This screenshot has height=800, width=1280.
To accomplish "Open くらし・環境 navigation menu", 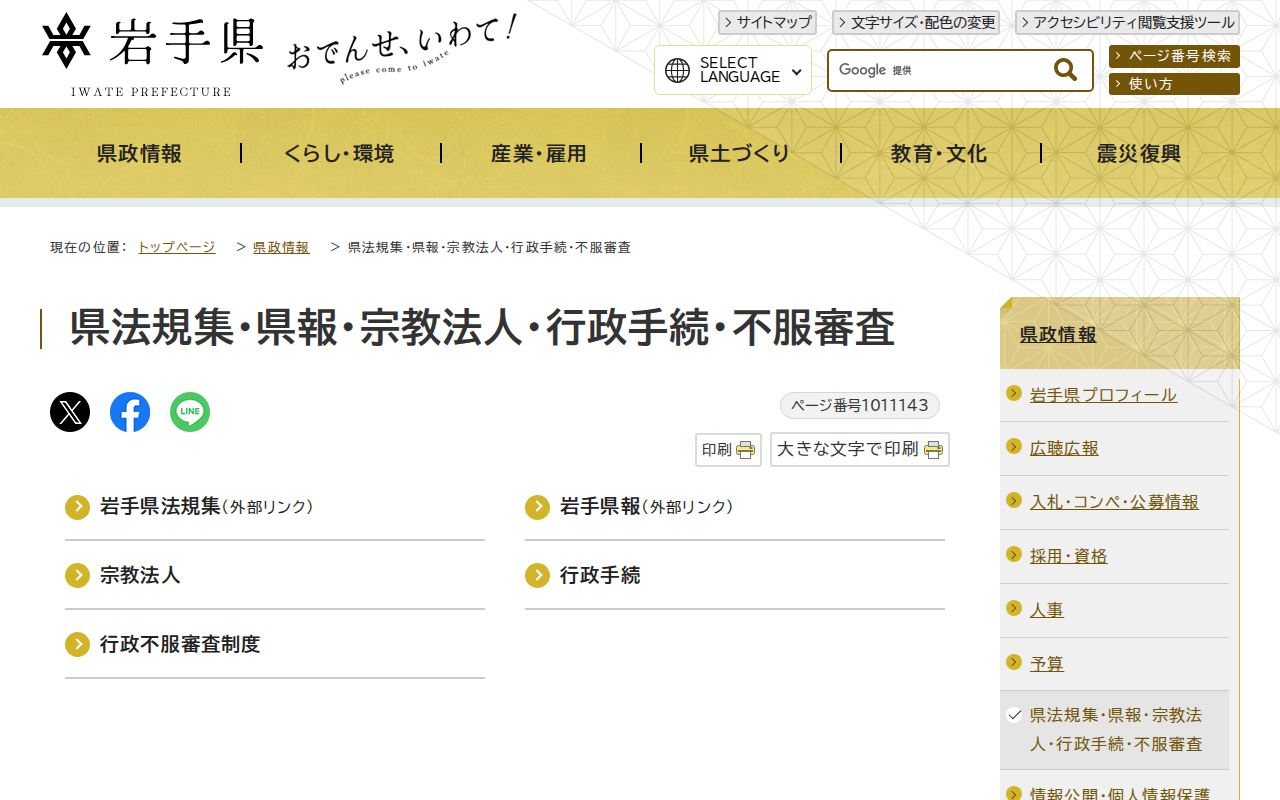I will pos(339,153).
